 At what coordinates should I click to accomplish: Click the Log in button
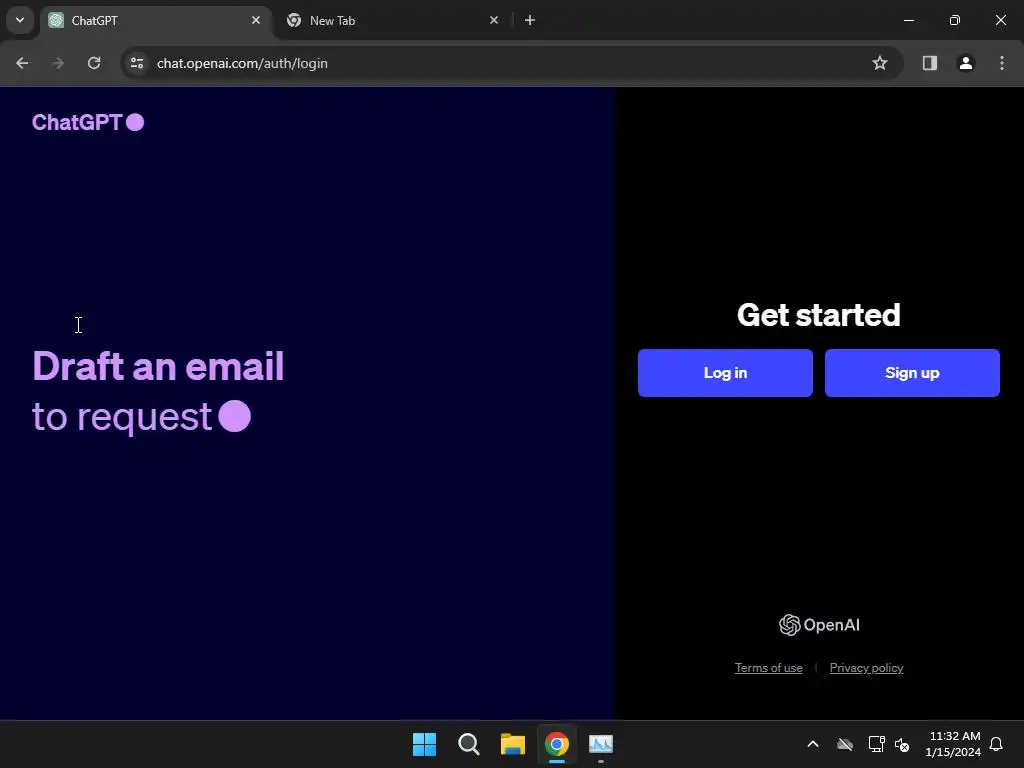(725, 373)
